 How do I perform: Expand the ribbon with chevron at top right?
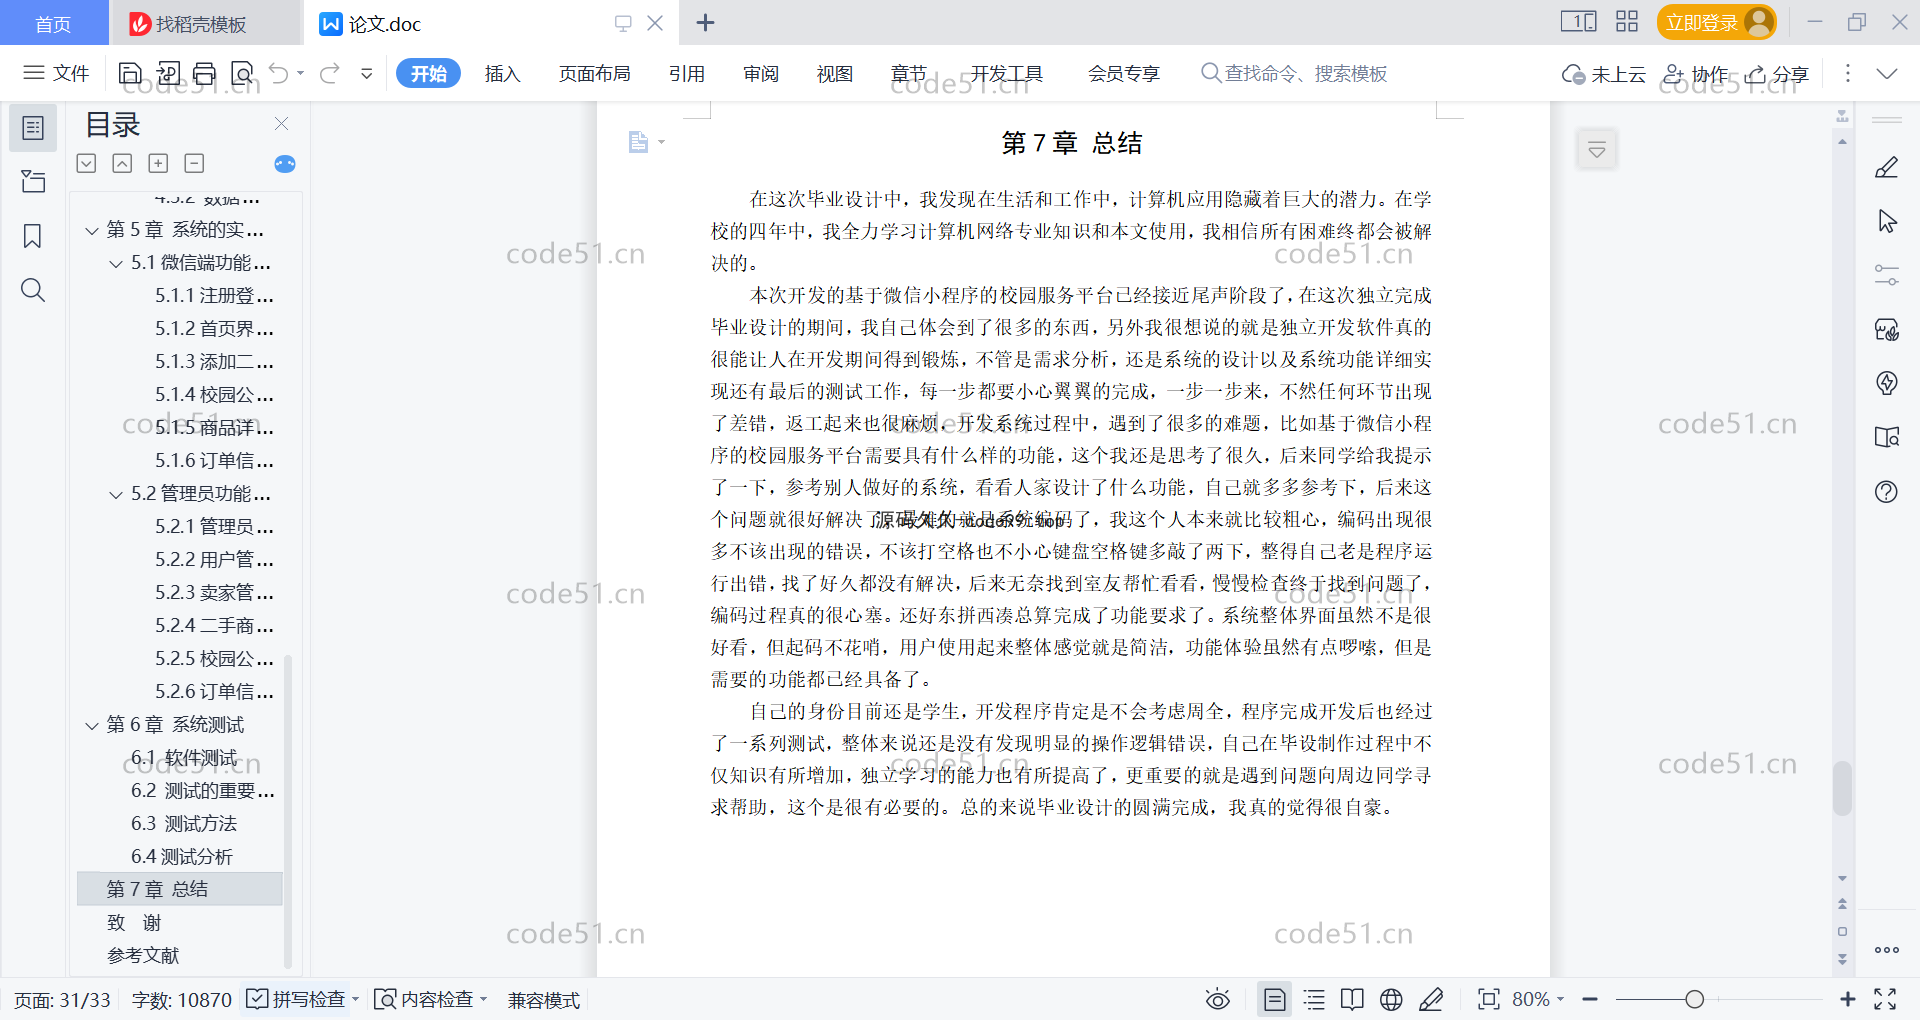click(1887, 74)
